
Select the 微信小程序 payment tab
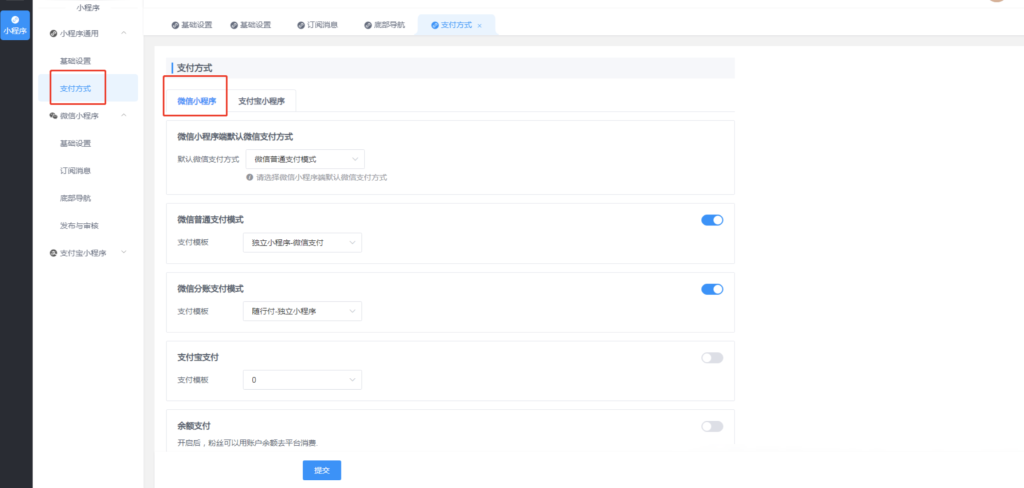tap(196, 101)
